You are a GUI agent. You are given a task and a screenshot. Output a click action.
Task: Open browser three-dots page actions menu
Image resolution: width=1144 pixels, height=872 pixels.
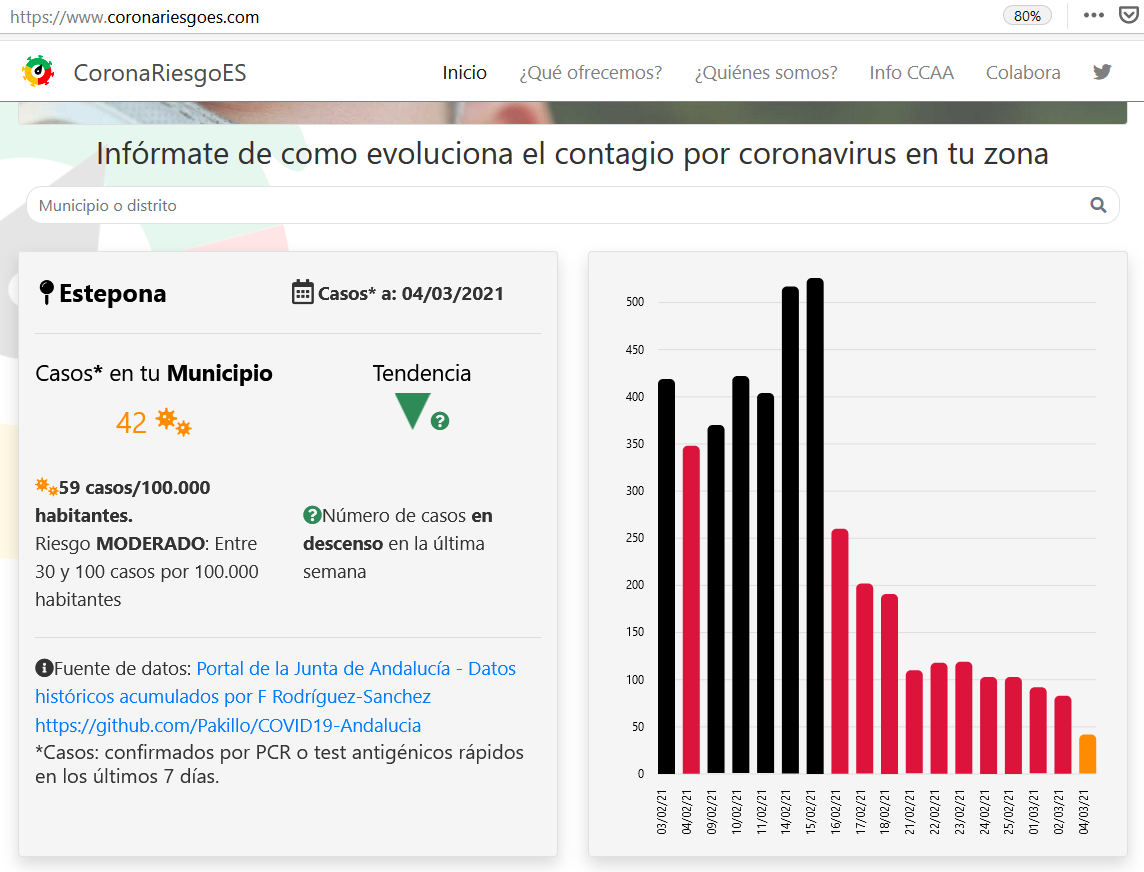point(1094,15)
